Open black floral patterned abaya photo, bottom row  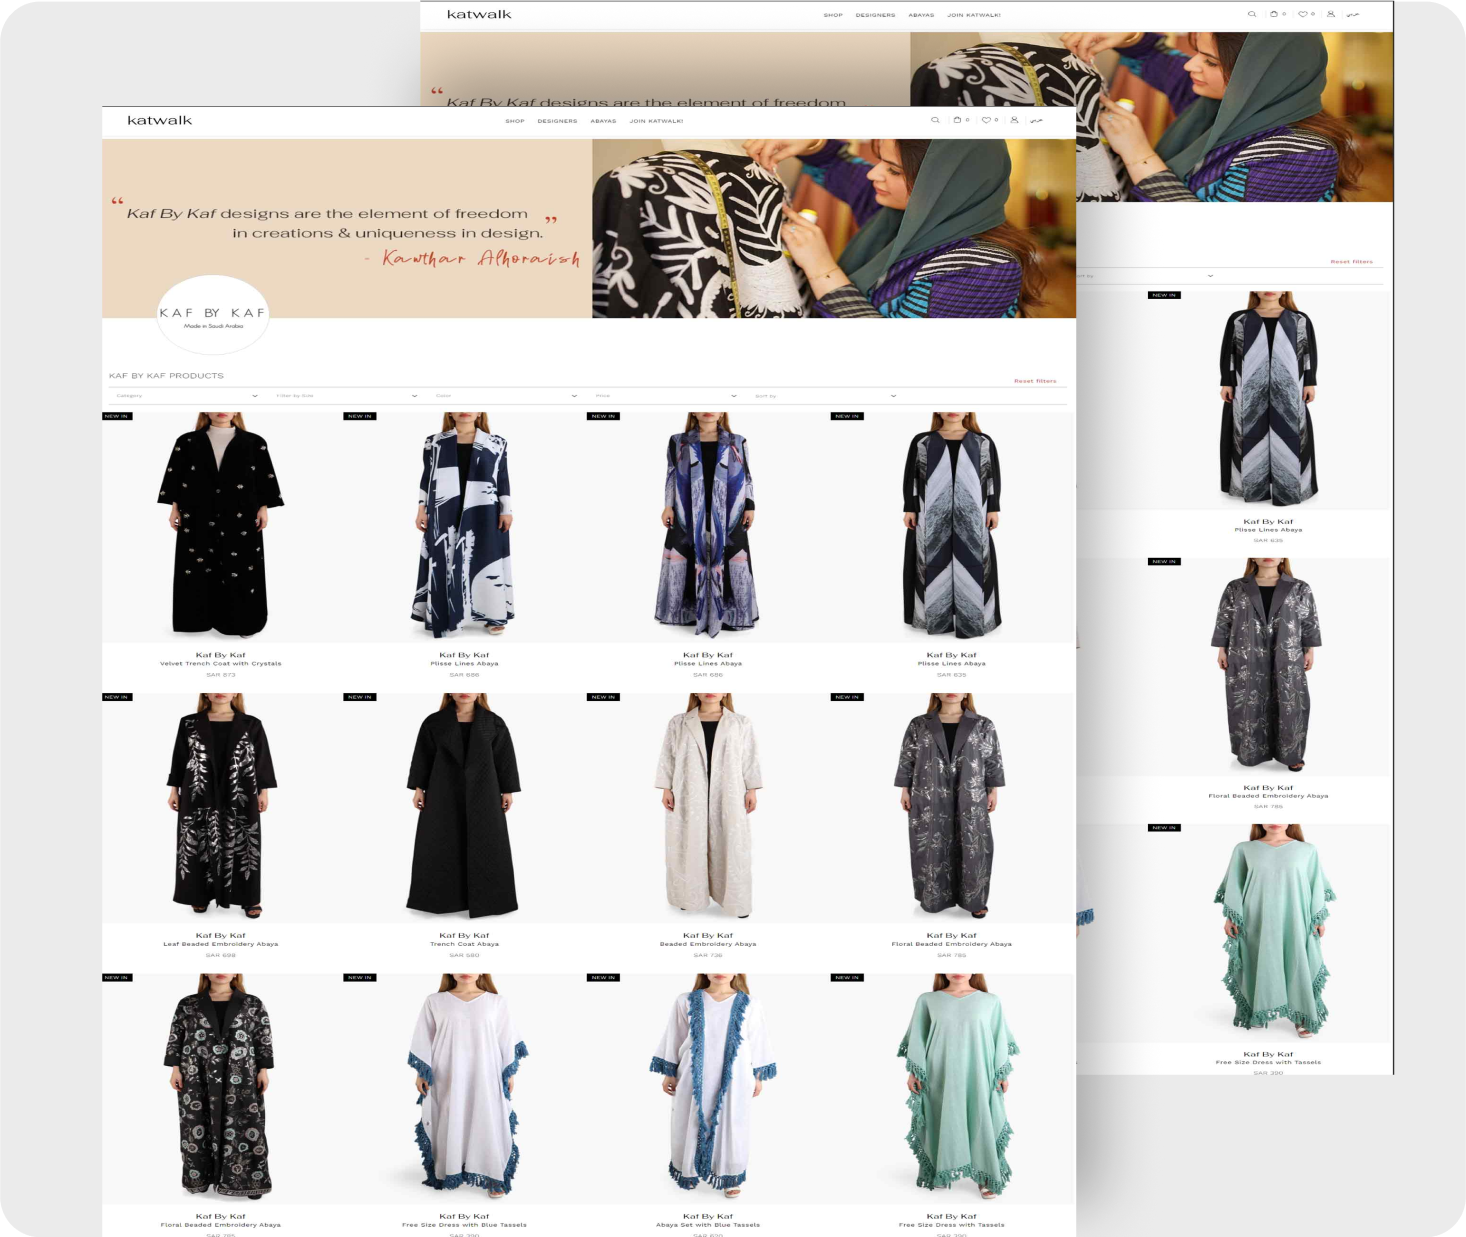coord(221,1087)
